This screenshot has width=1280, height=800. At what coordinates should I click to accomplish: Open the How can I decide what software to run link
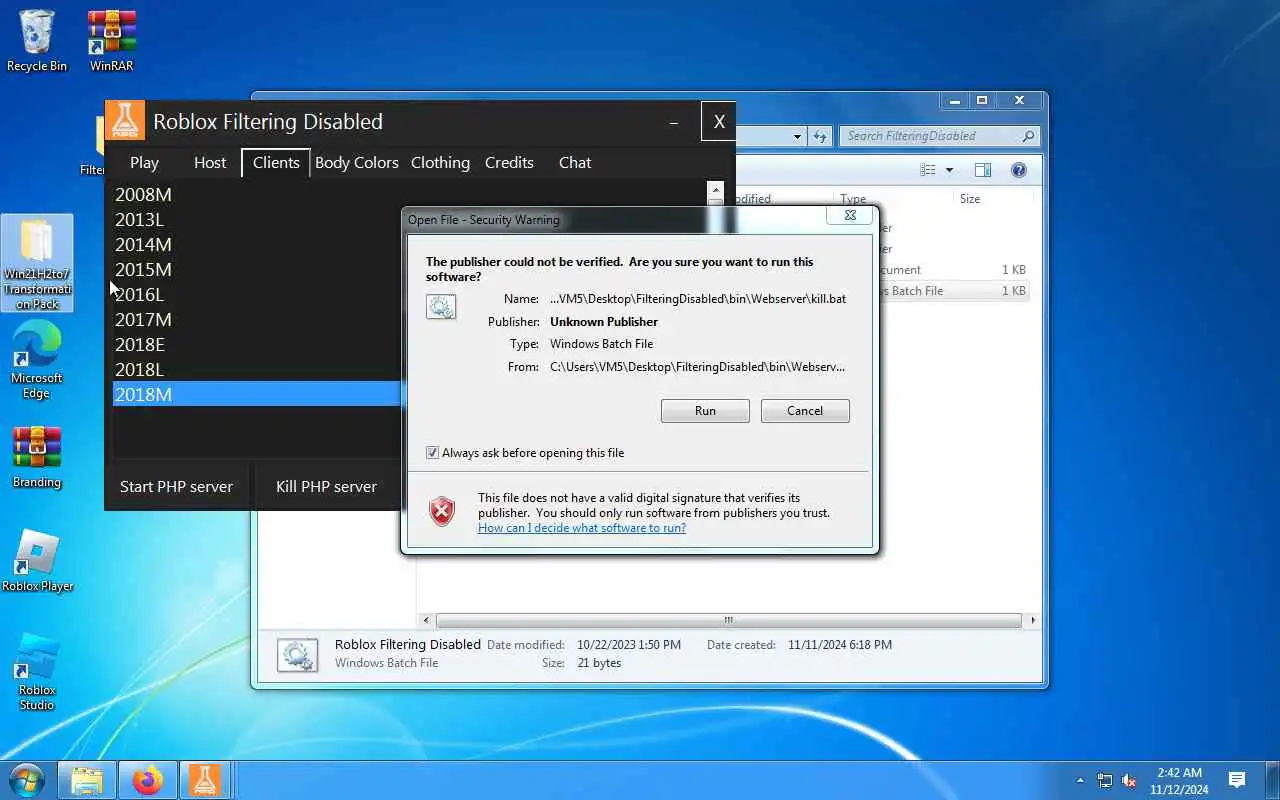click(582, 528)
